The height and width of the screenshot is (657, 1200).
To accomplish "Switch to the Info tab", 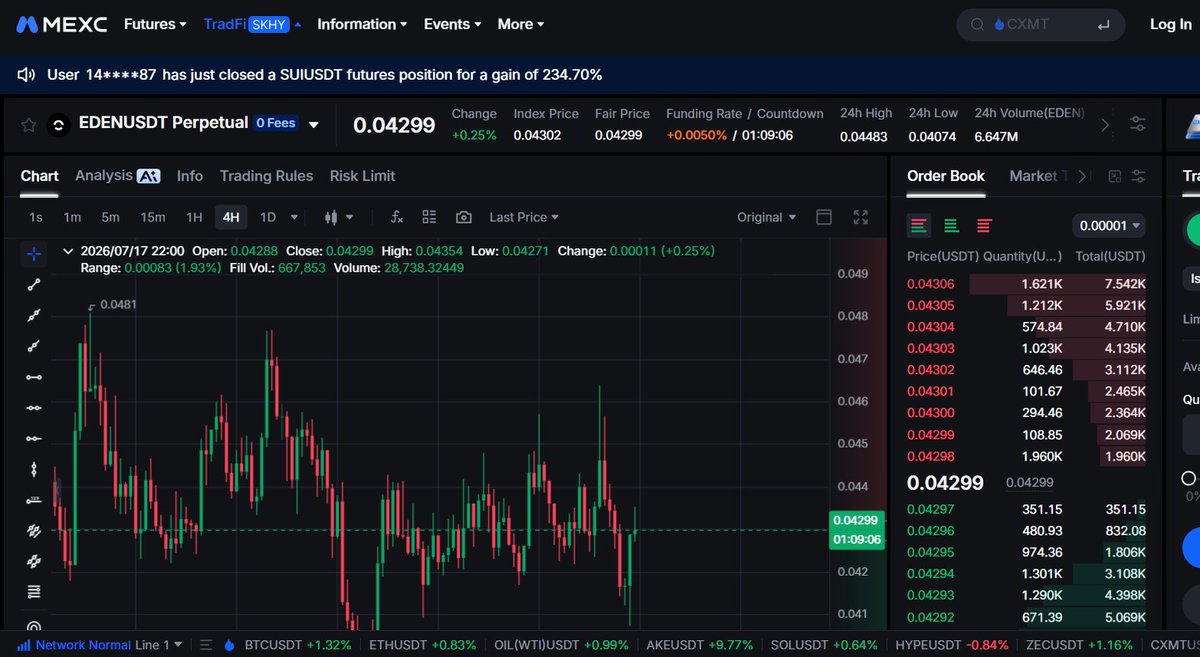I will pyautogui.click(x=190, y=176).
